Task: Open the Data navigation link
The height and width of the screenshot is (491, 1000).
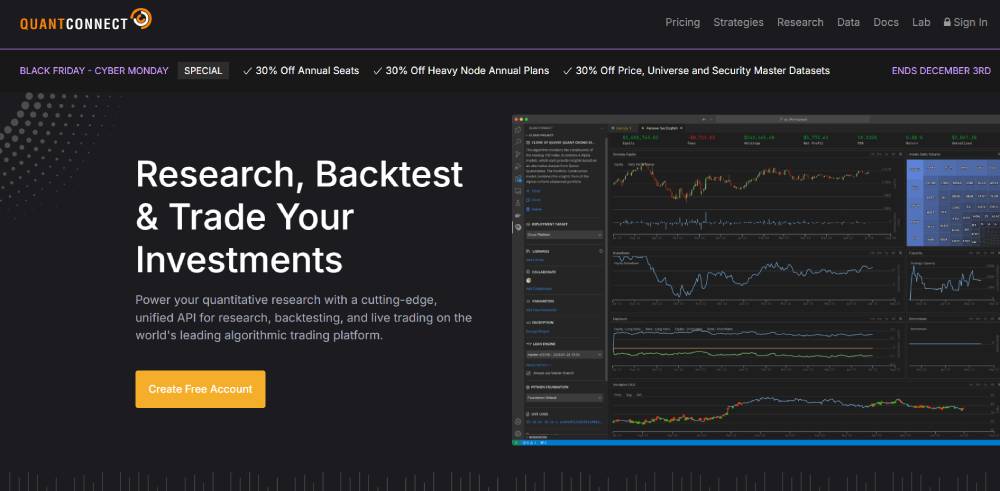Action: (848, 22)
